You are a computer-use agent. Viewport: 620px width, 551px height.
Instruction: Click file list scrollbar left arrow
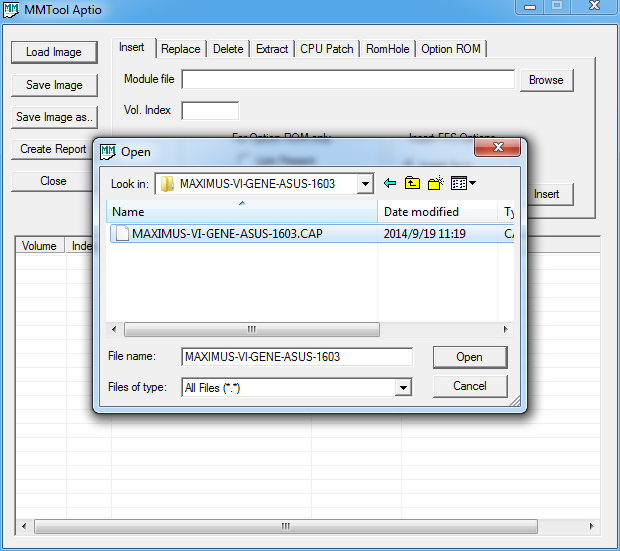point(114,329)
